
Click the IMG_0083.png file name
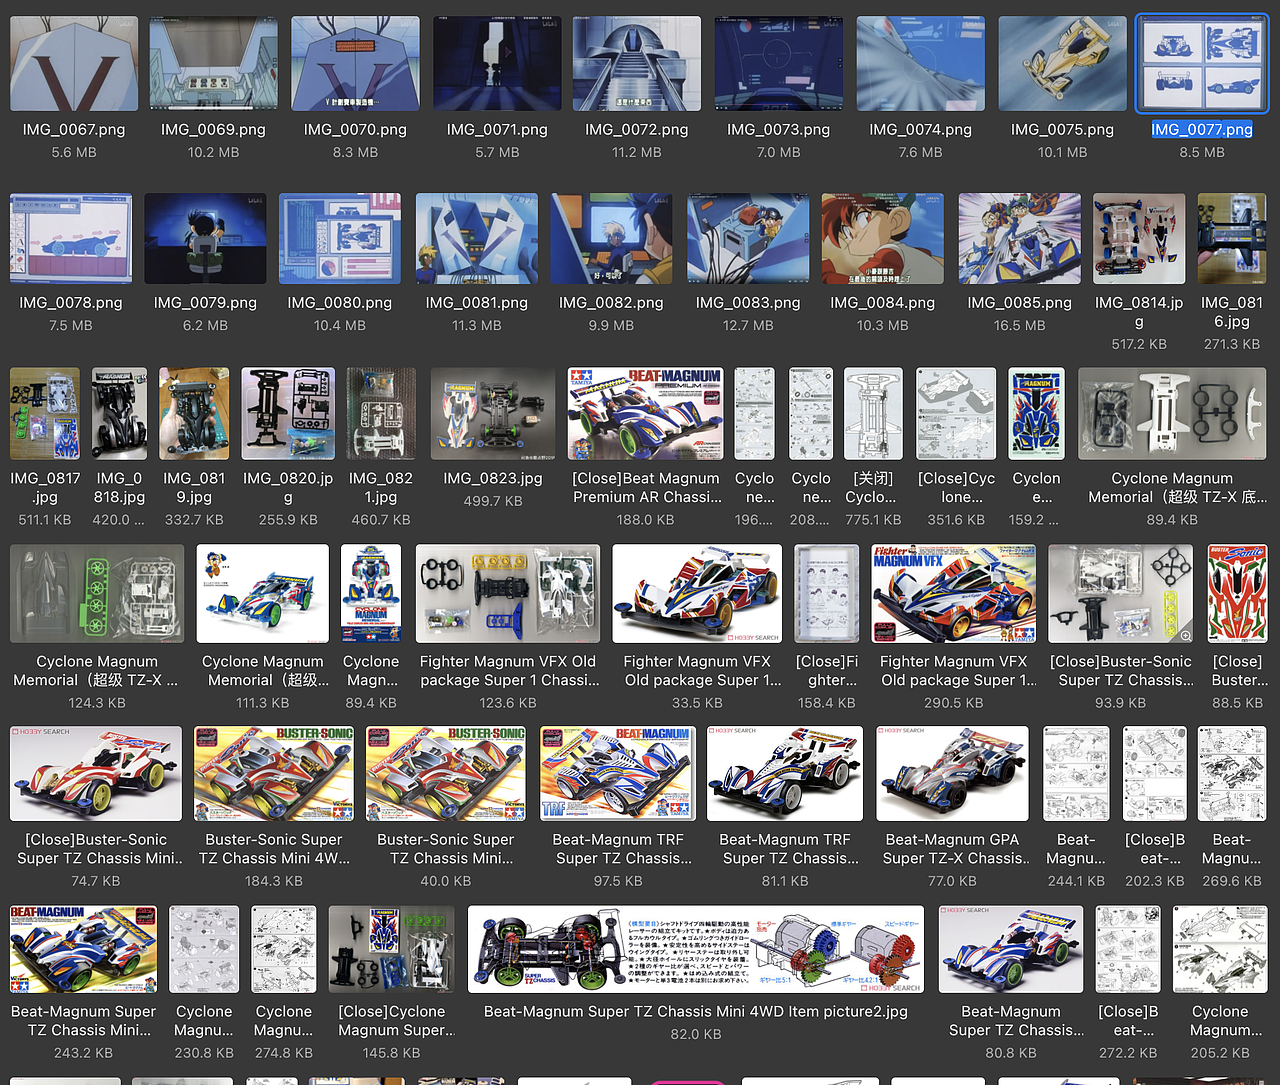748,302
